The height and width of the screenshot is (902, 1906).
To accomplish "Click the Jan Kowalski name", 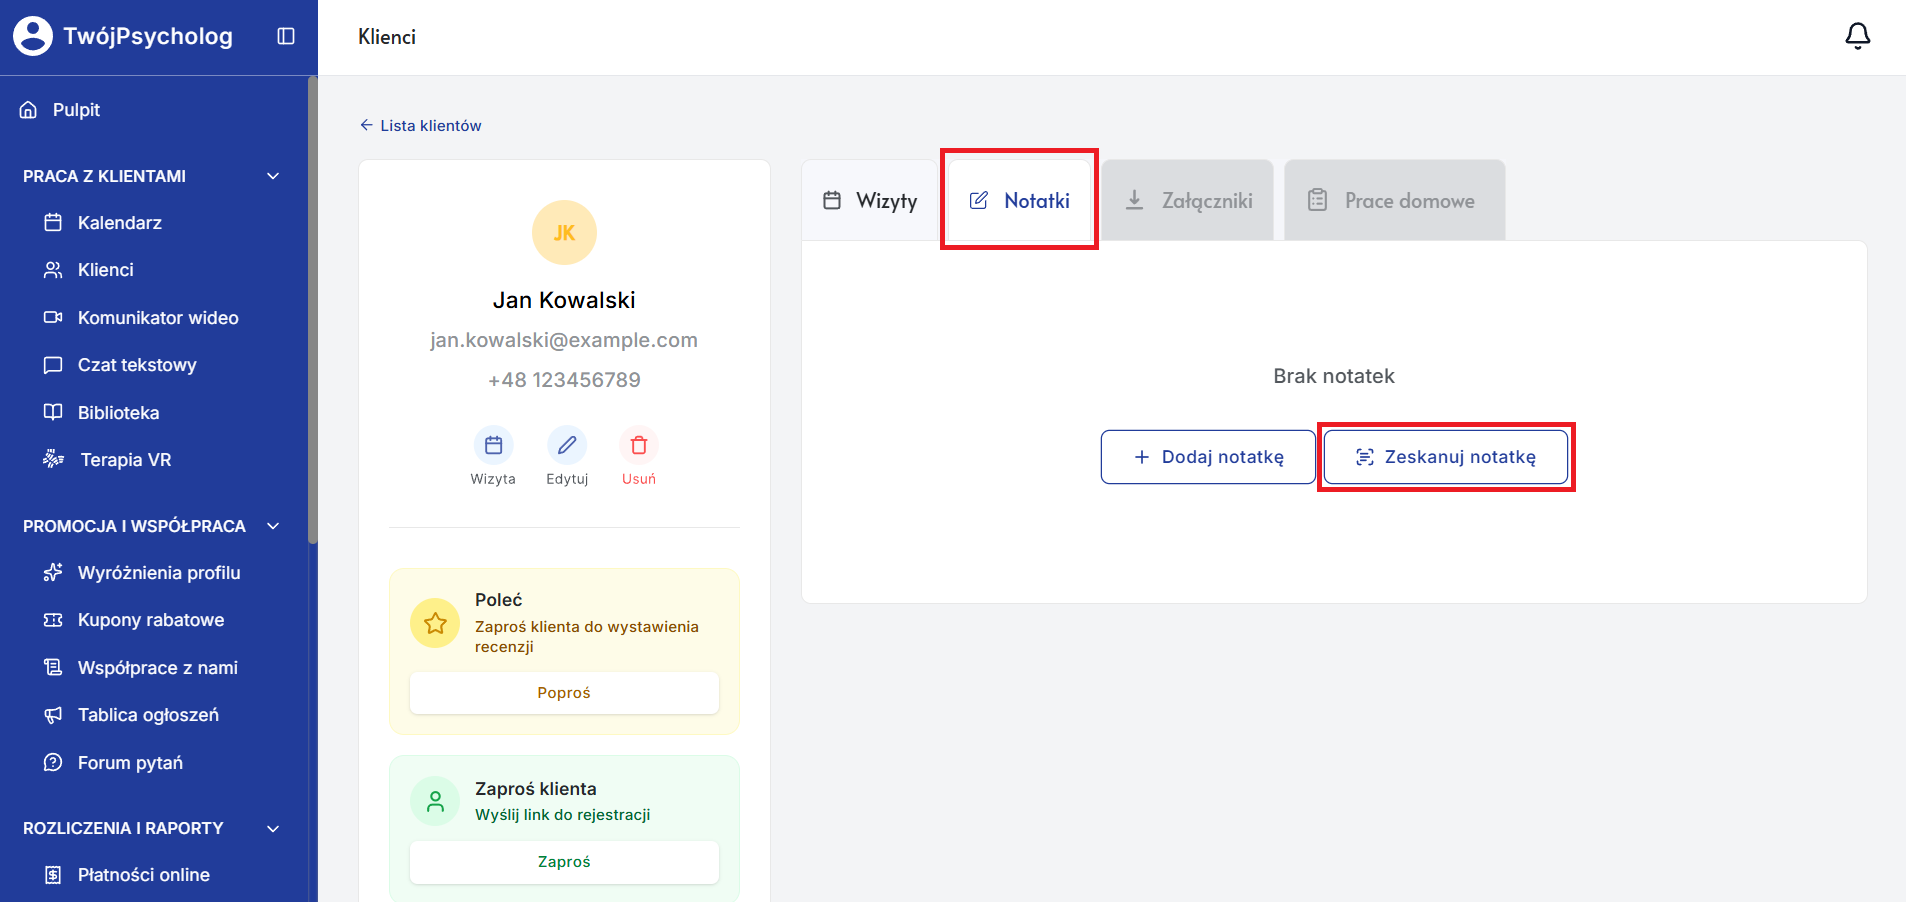I will (x=564, y=300).
